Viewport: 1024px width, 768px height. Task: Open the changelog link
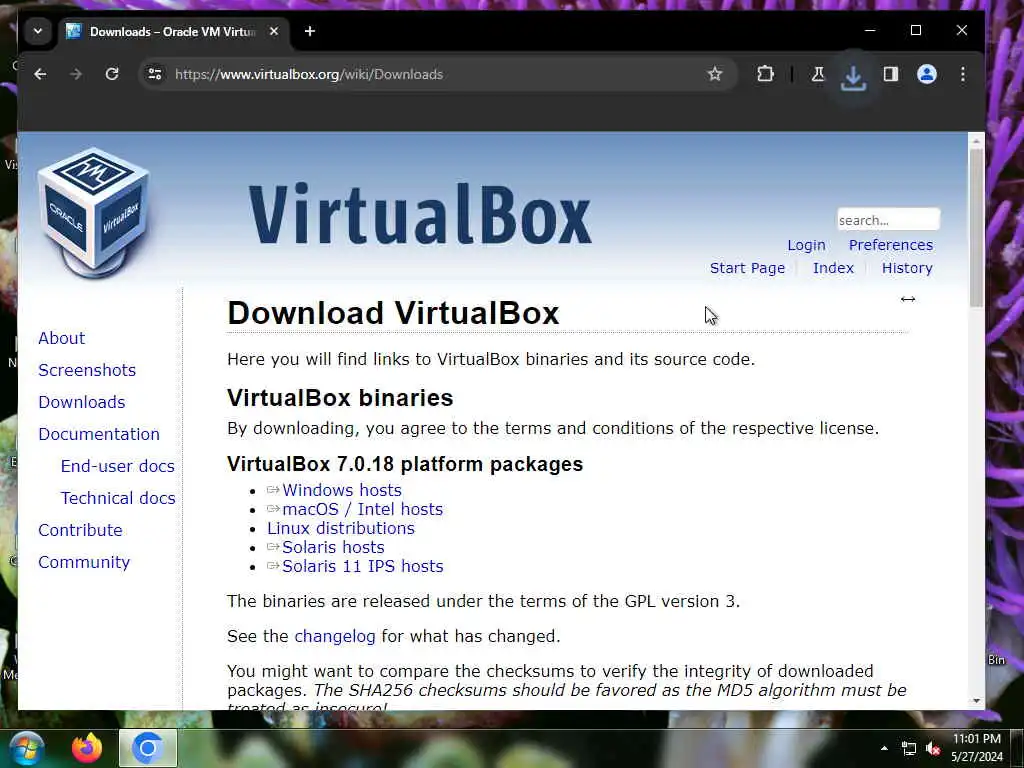[x=335, y=636]
